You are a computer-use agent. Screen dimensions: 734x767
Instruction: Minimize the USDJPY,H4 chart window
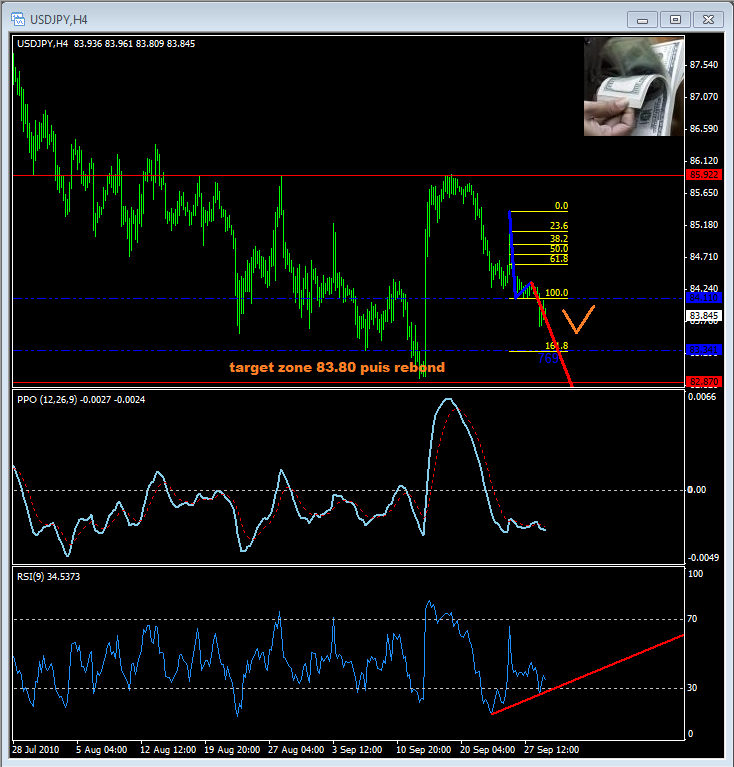[642, 20]
